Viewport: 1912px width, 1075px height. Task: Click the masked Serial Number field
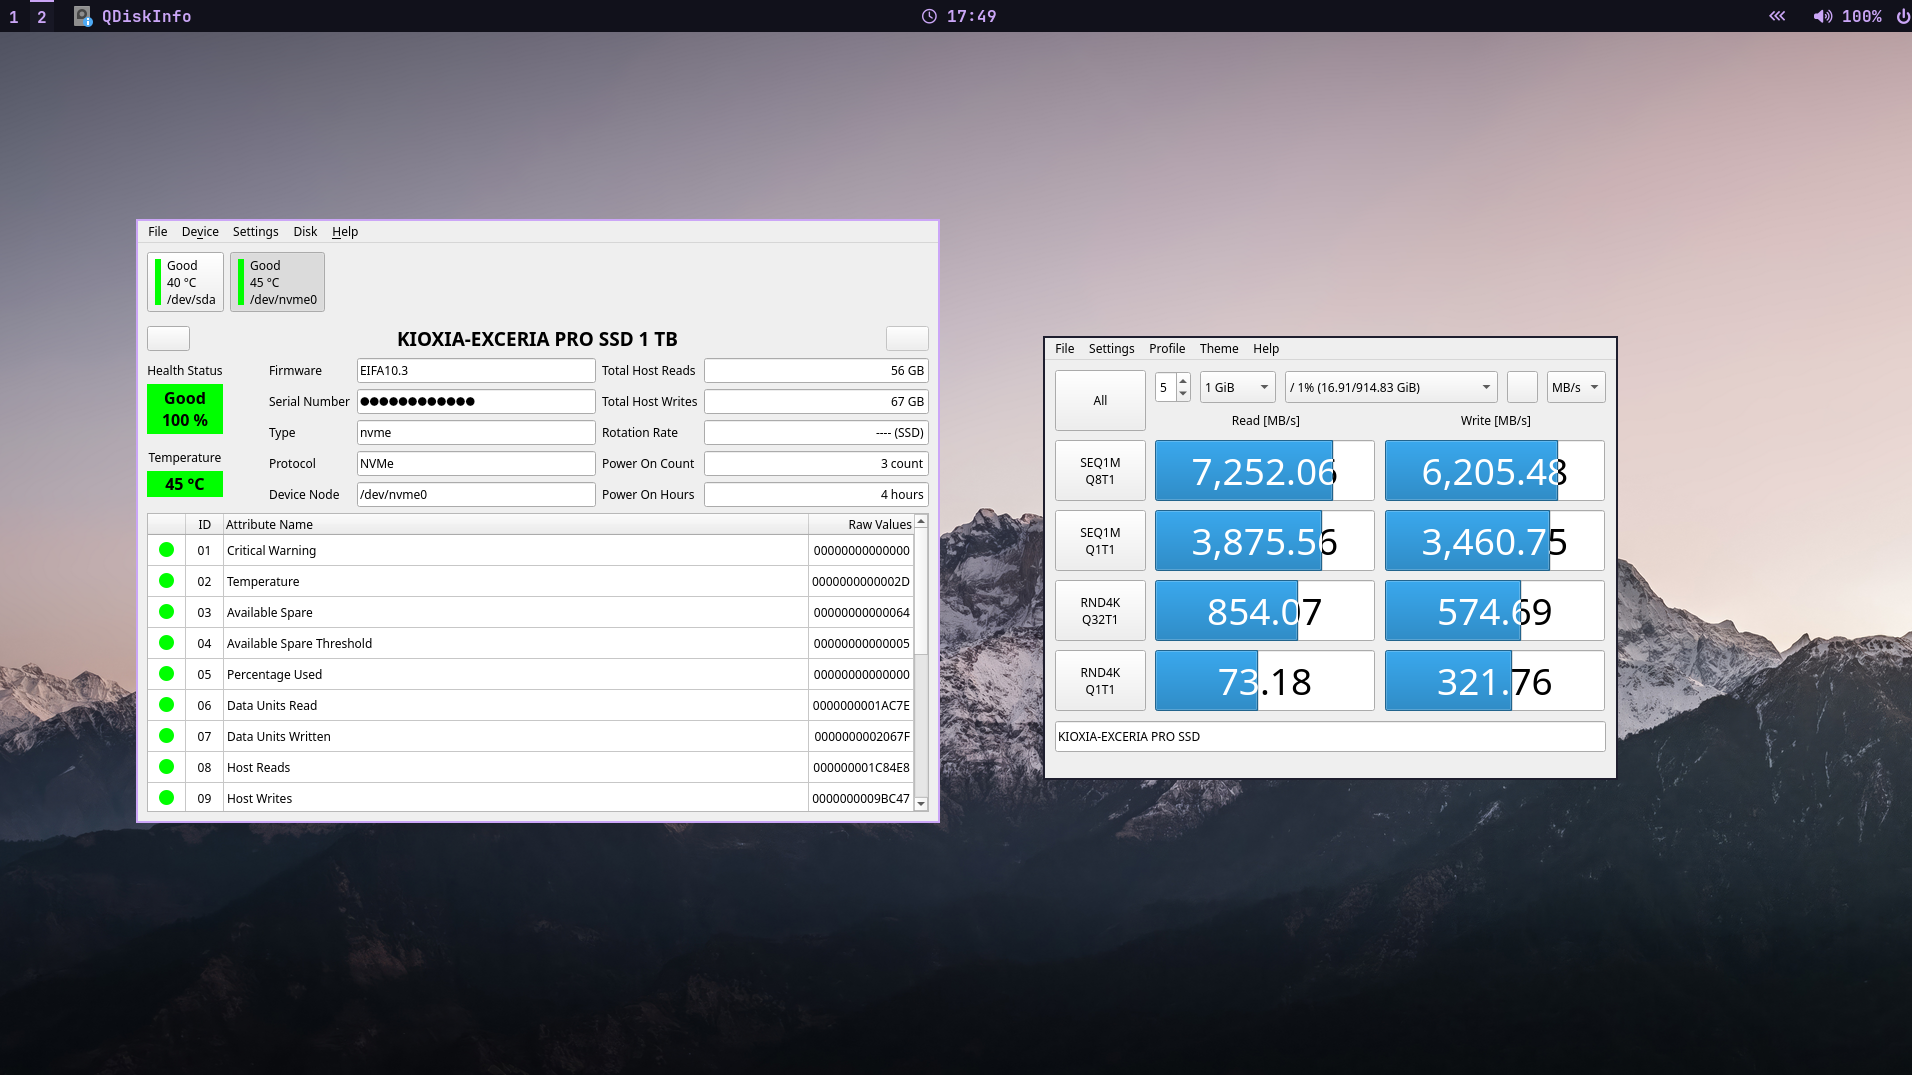476,402
